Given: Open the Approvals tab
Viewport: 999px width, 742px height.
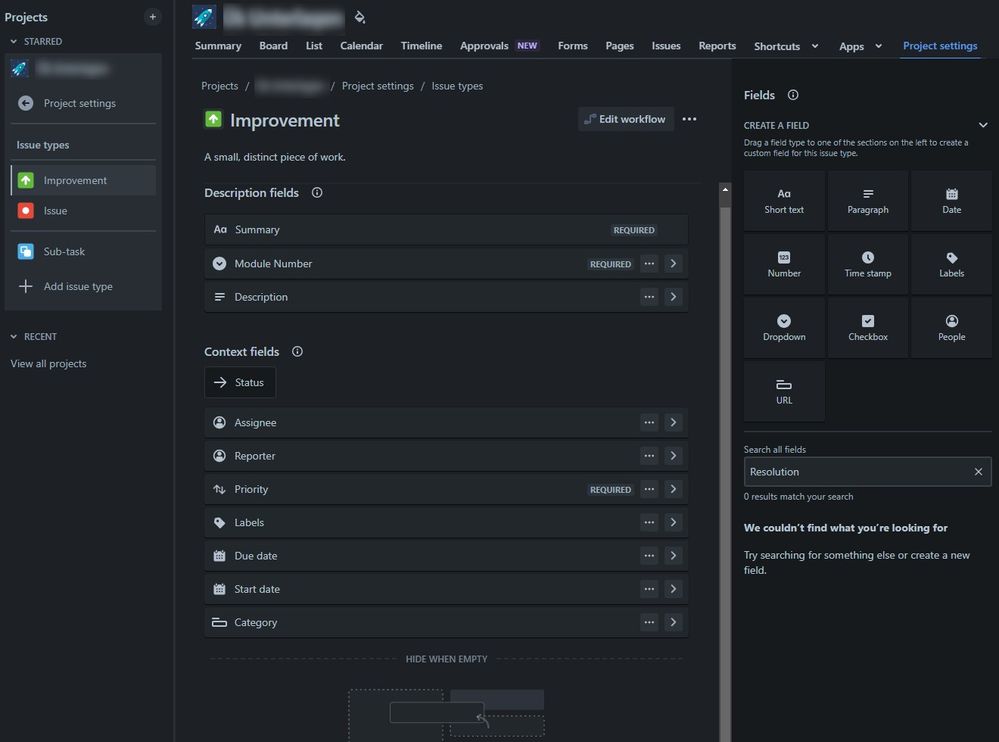Looking at the screenshot, I should [499, 46].
